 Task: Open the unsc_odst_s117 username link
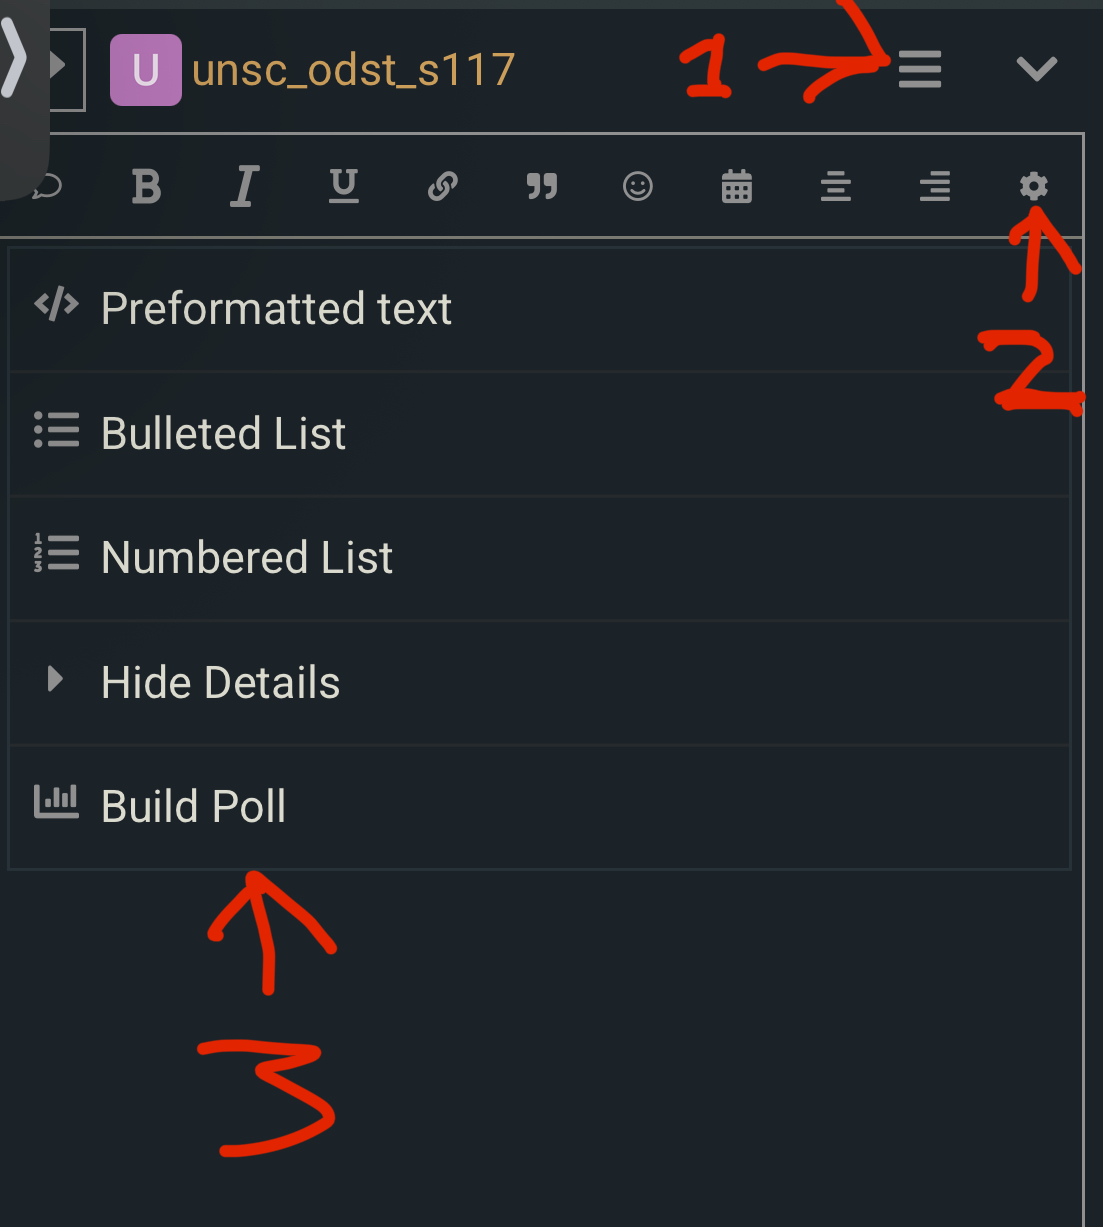click(353, 70)
